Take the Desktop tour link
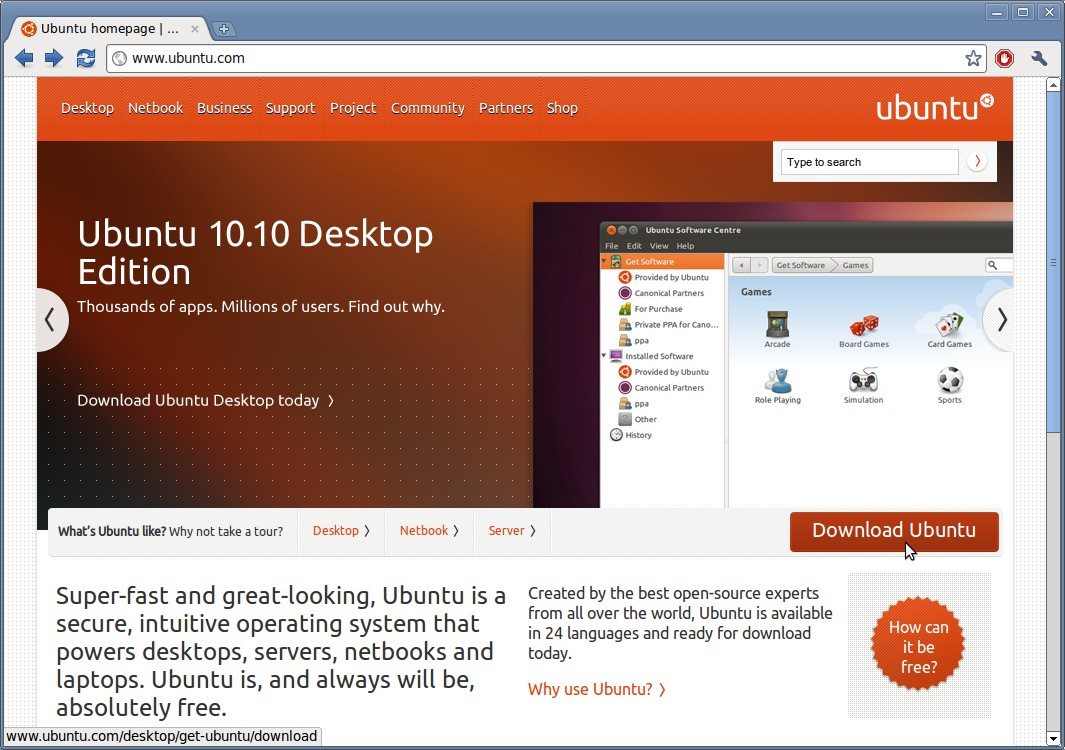Image resolution: width=1065 pixels, height=750 pixels. (341, 531)
